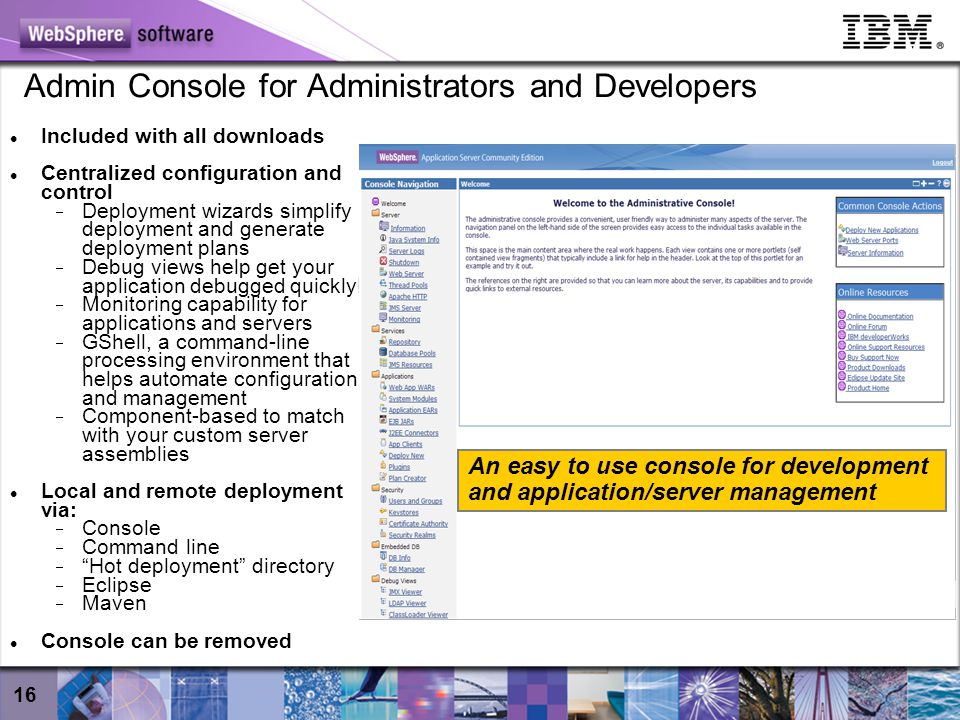This screenshot has width=960, height=720.
Task: Click the red Shutdown icon
Action: pyautogui.click(x=383, y=261)
